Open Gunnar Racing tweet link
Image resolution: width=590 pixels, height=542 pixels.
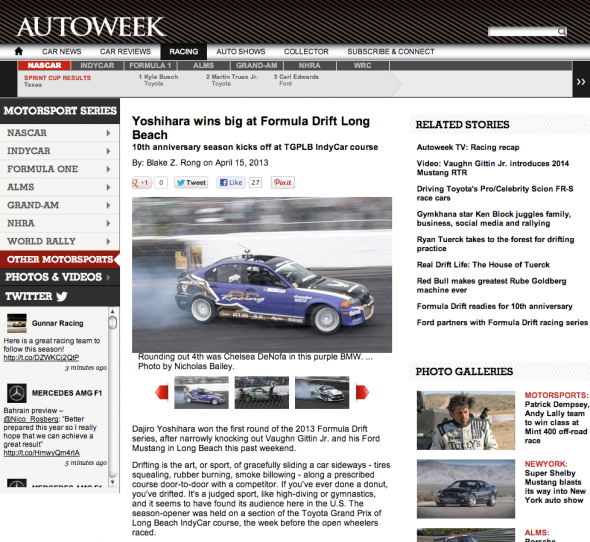coord(41,358)
